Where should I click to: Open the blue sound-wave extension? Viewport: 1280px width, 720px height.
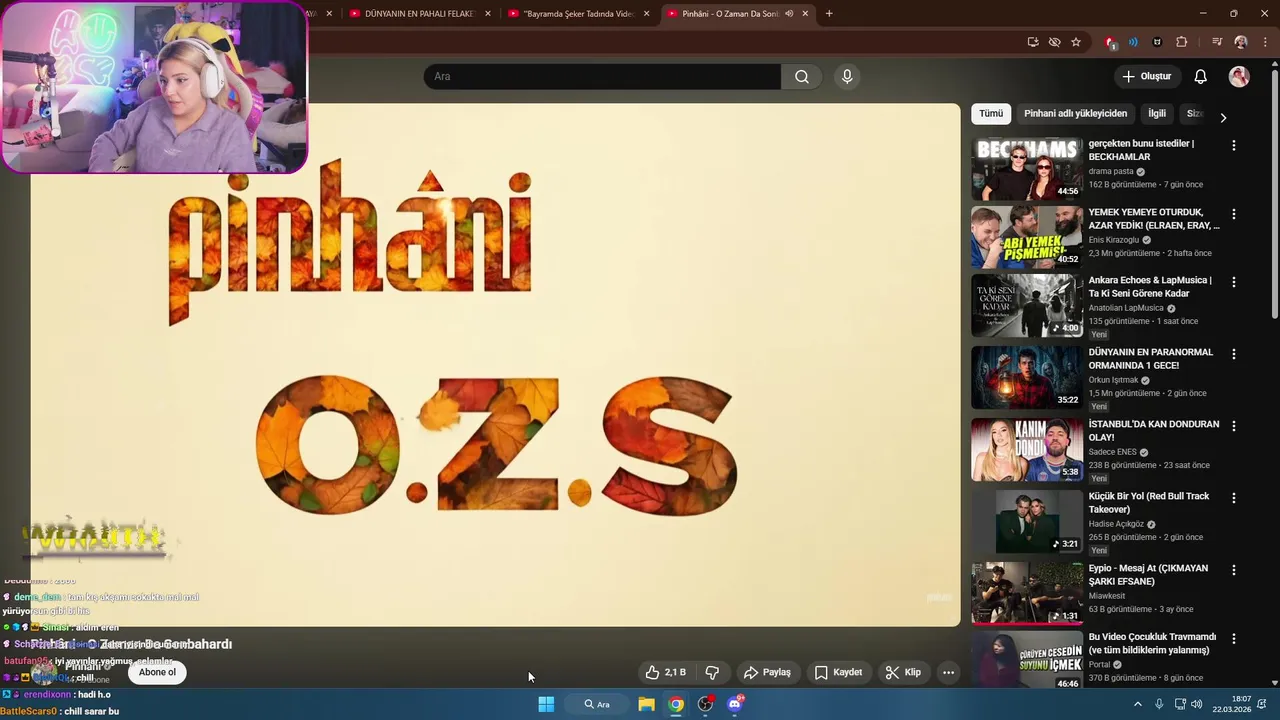tap(1133, 42)
